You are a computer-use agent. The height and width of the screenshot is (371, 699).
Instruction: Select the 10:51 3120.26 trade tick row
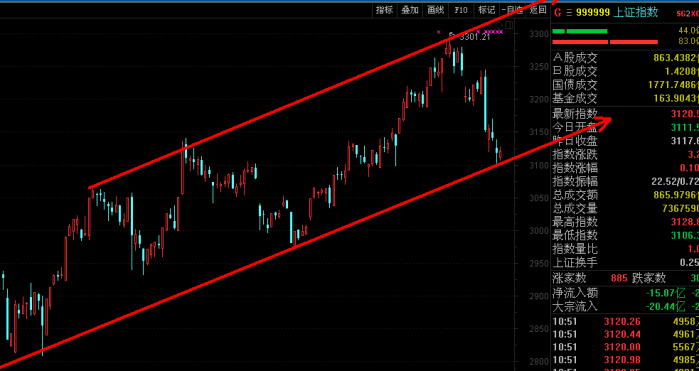[x=625, y=321]
